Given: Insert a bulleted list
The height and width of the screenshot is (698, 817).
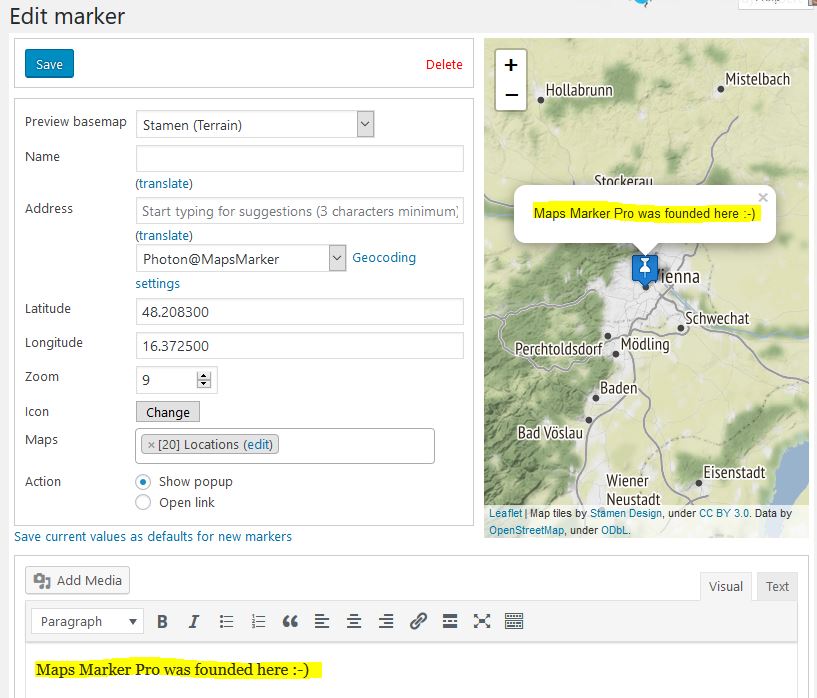Looking at the screenshot, I should coord(226,620).
